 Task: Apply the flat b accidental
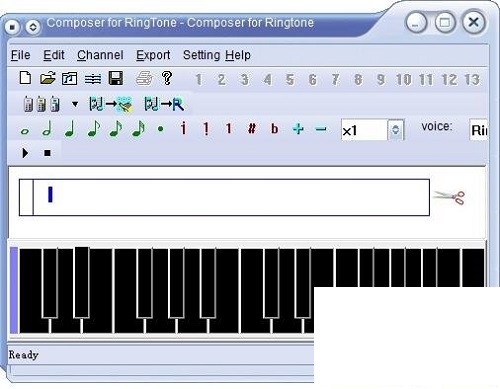tap(274, 128)
